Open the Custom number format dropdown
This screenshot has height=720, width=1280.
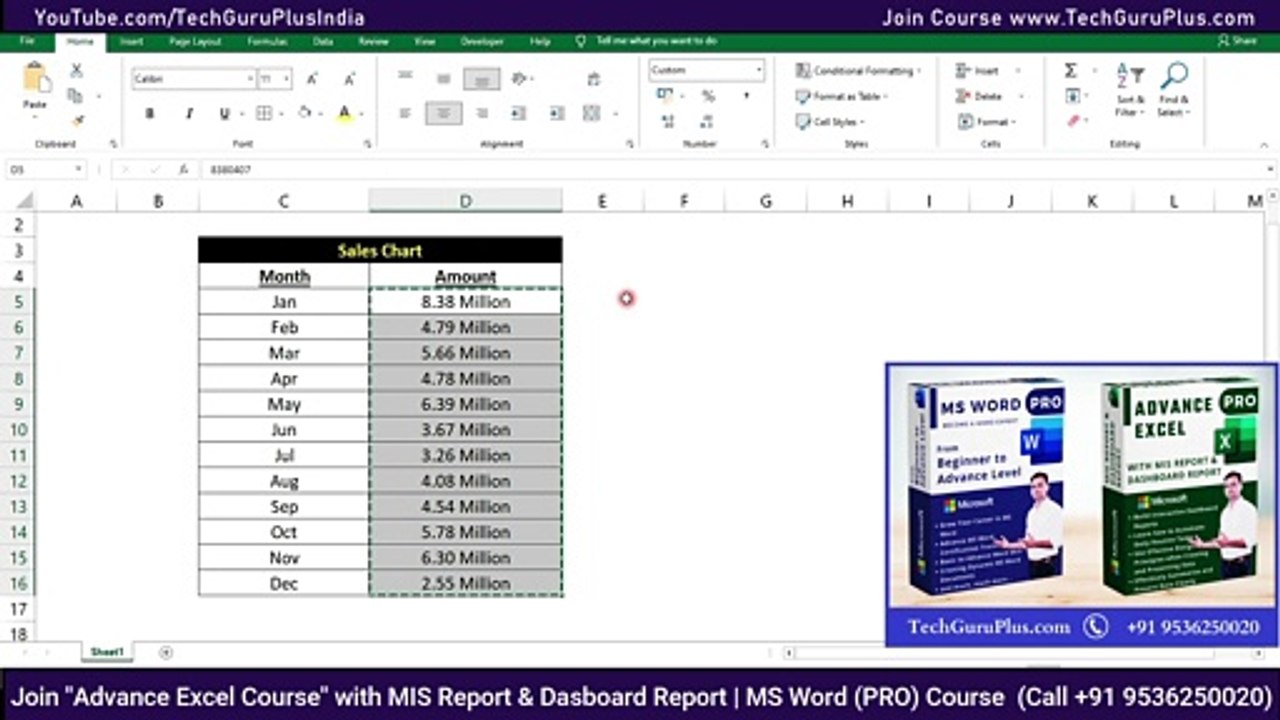point(759,70)
